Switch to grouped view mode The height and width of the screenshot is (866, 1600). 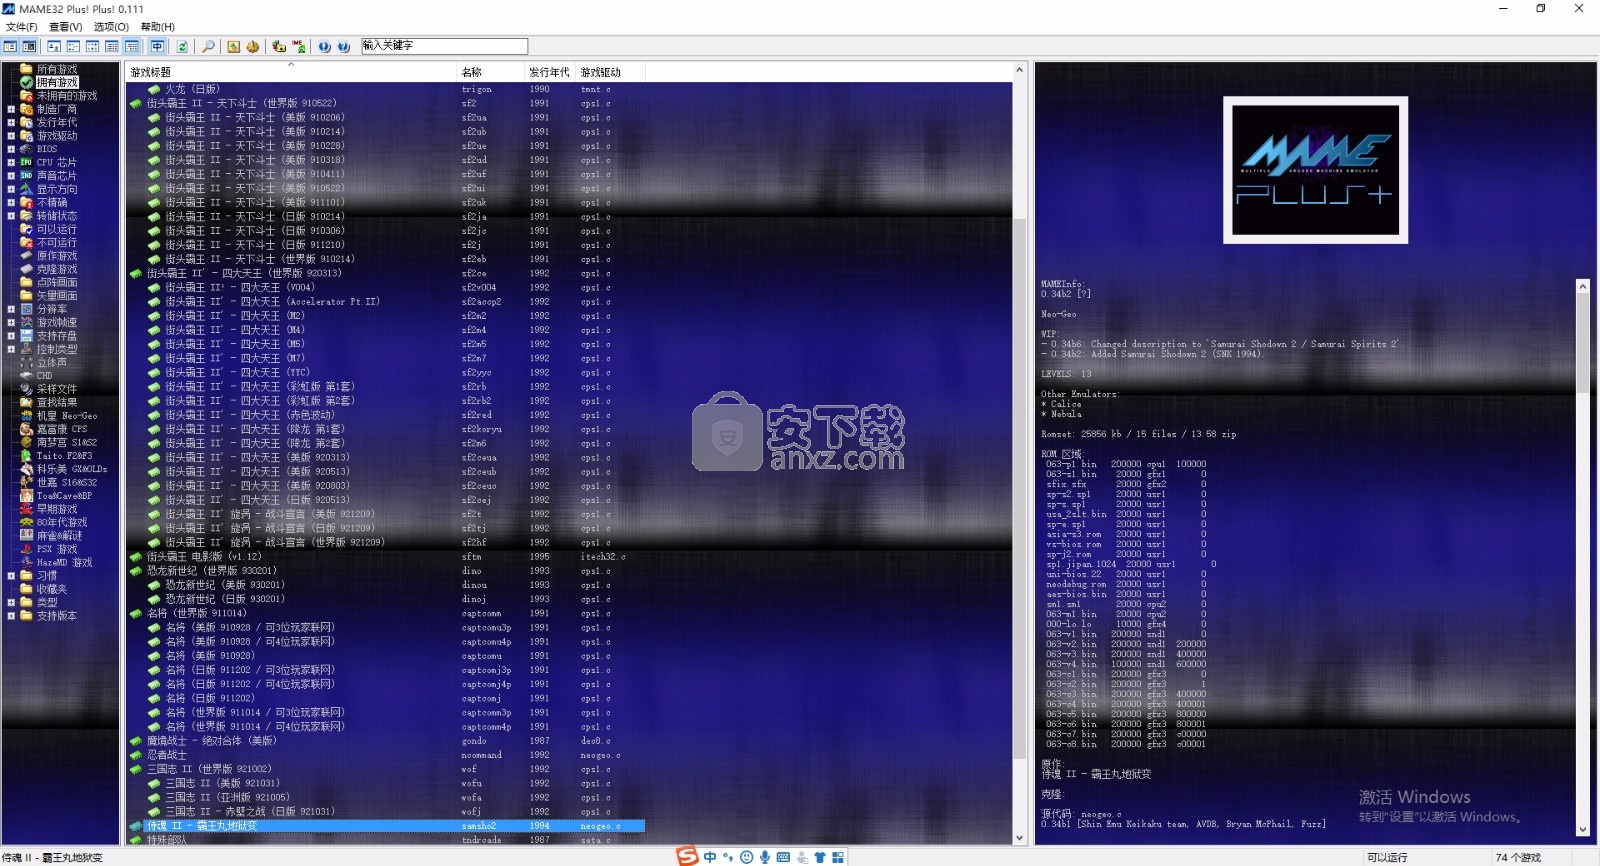tap(132, 46)
